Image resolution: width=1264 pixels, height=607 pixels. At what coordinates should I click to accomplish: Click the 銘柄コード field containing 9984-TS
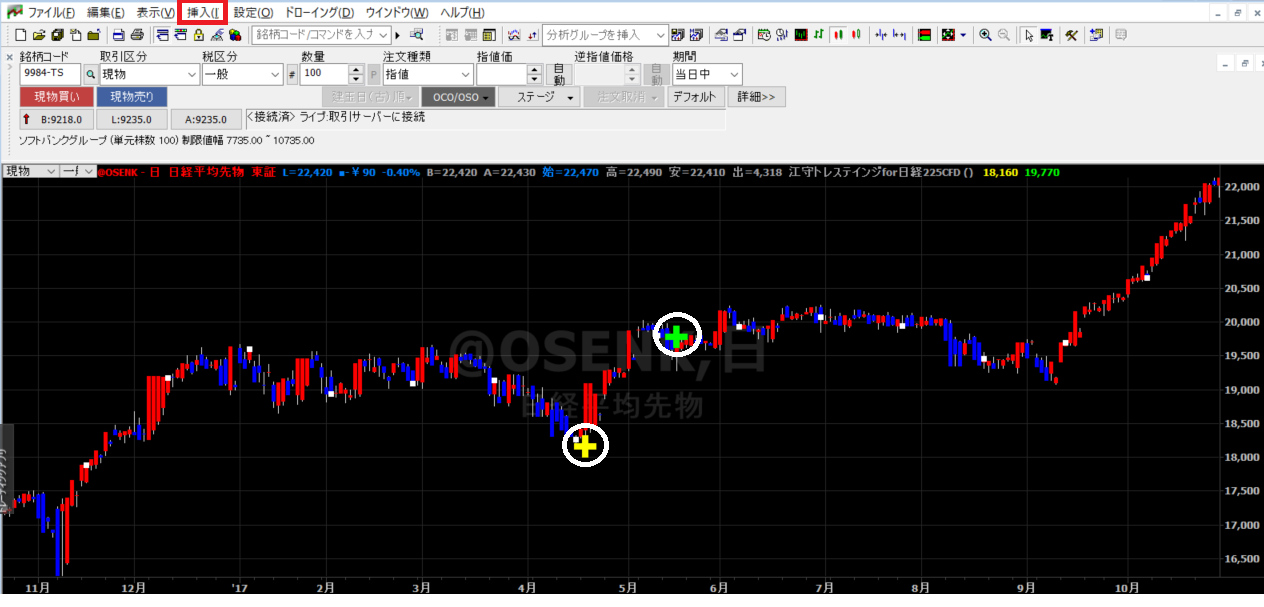(x=50, y=74)
